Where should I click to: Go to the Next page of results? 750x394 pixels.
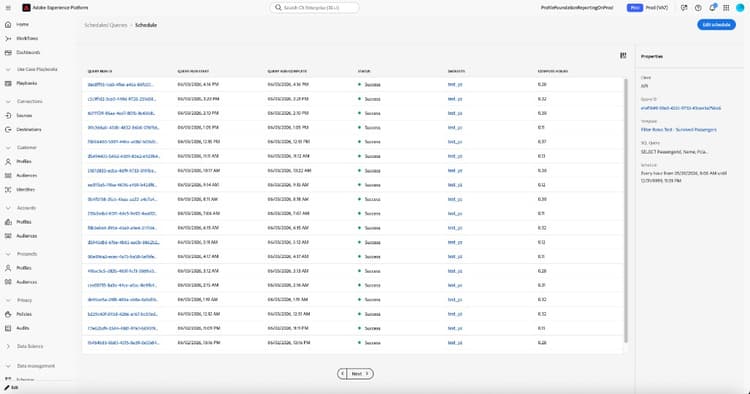click(x=361, y=374)
